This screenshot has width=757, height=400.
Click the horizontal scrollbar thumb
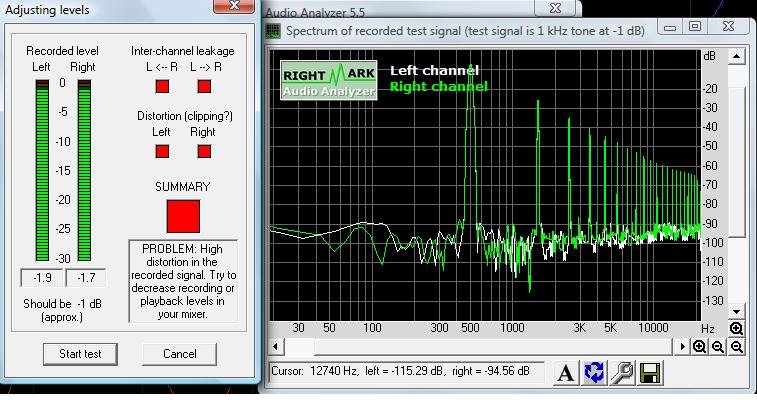tap(493, 346)
